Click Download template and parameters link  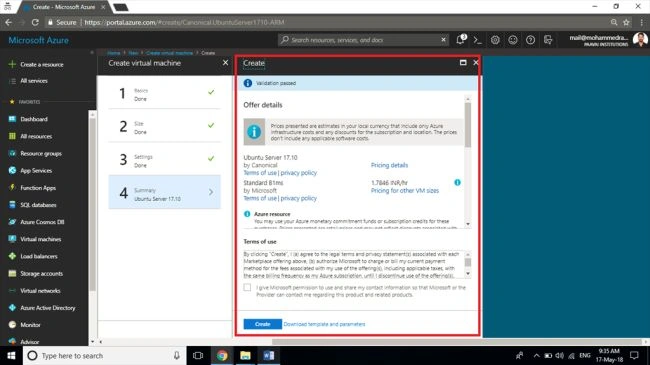pyautogui.click(x=325, y=324)
